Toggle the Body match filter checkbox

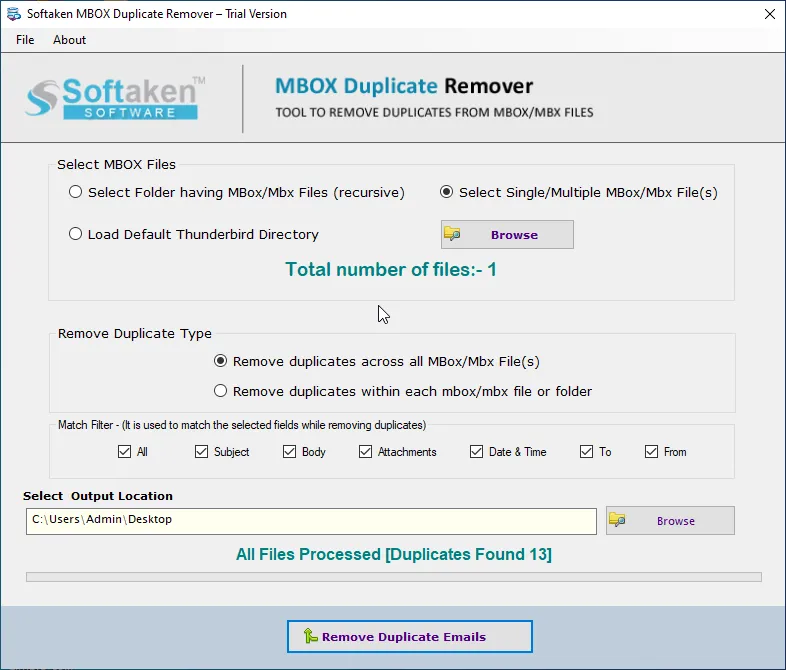(x=290, y=452)
